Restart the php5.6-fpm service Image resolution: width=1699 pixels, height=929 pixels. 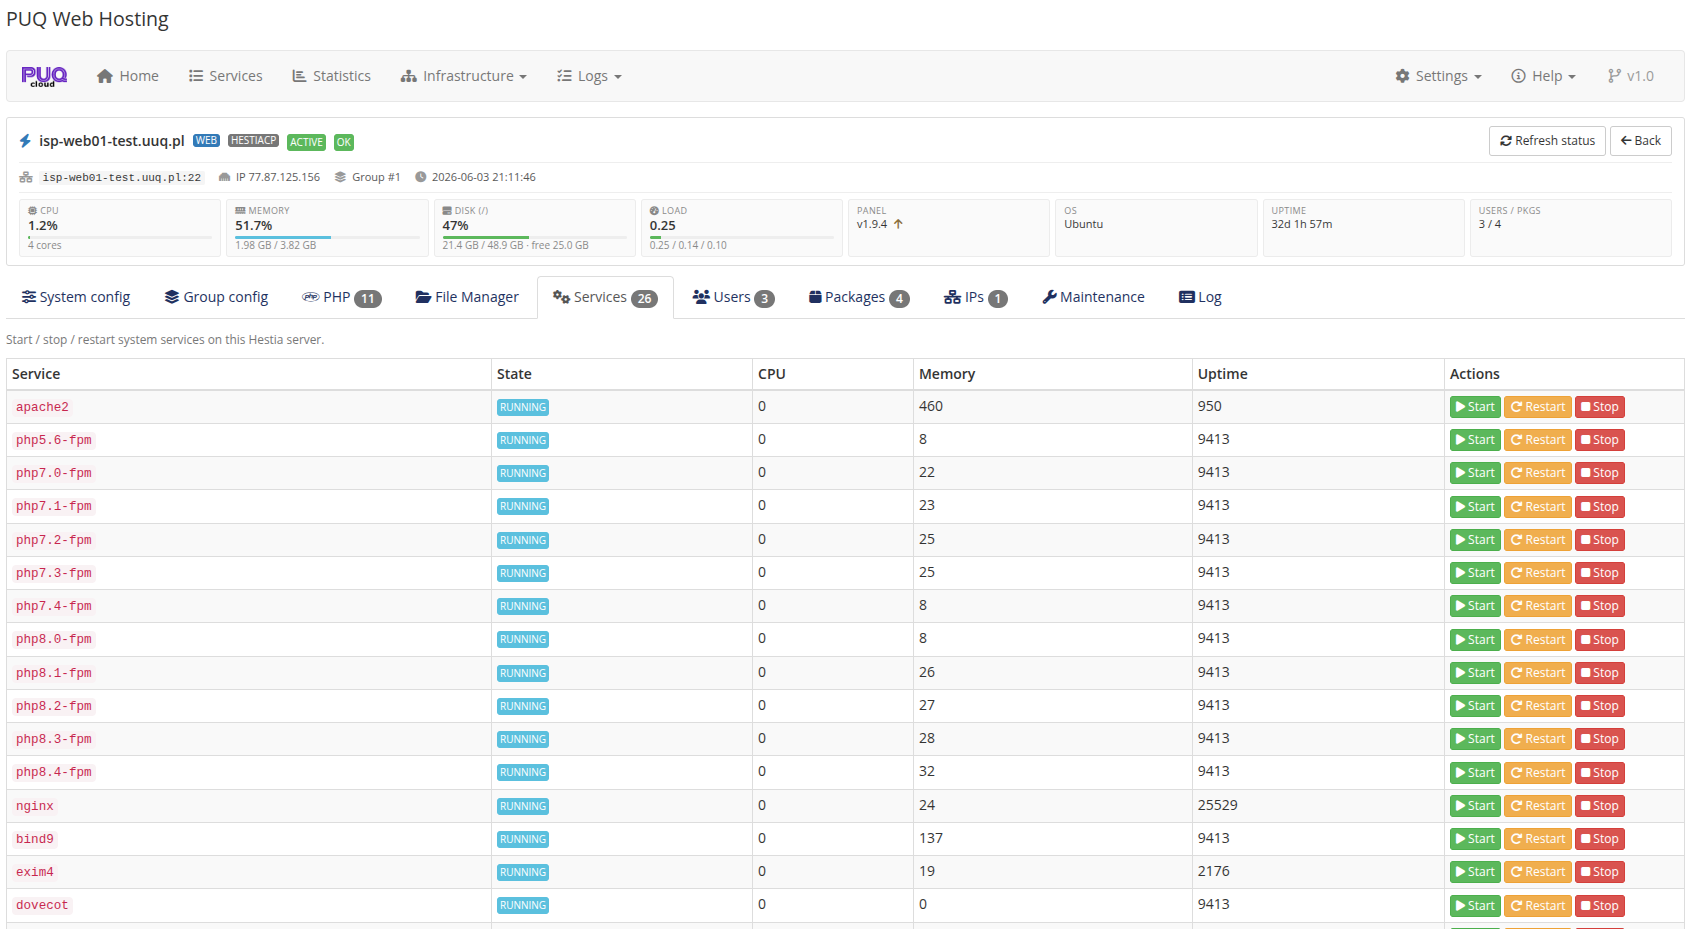(1538, 440)
